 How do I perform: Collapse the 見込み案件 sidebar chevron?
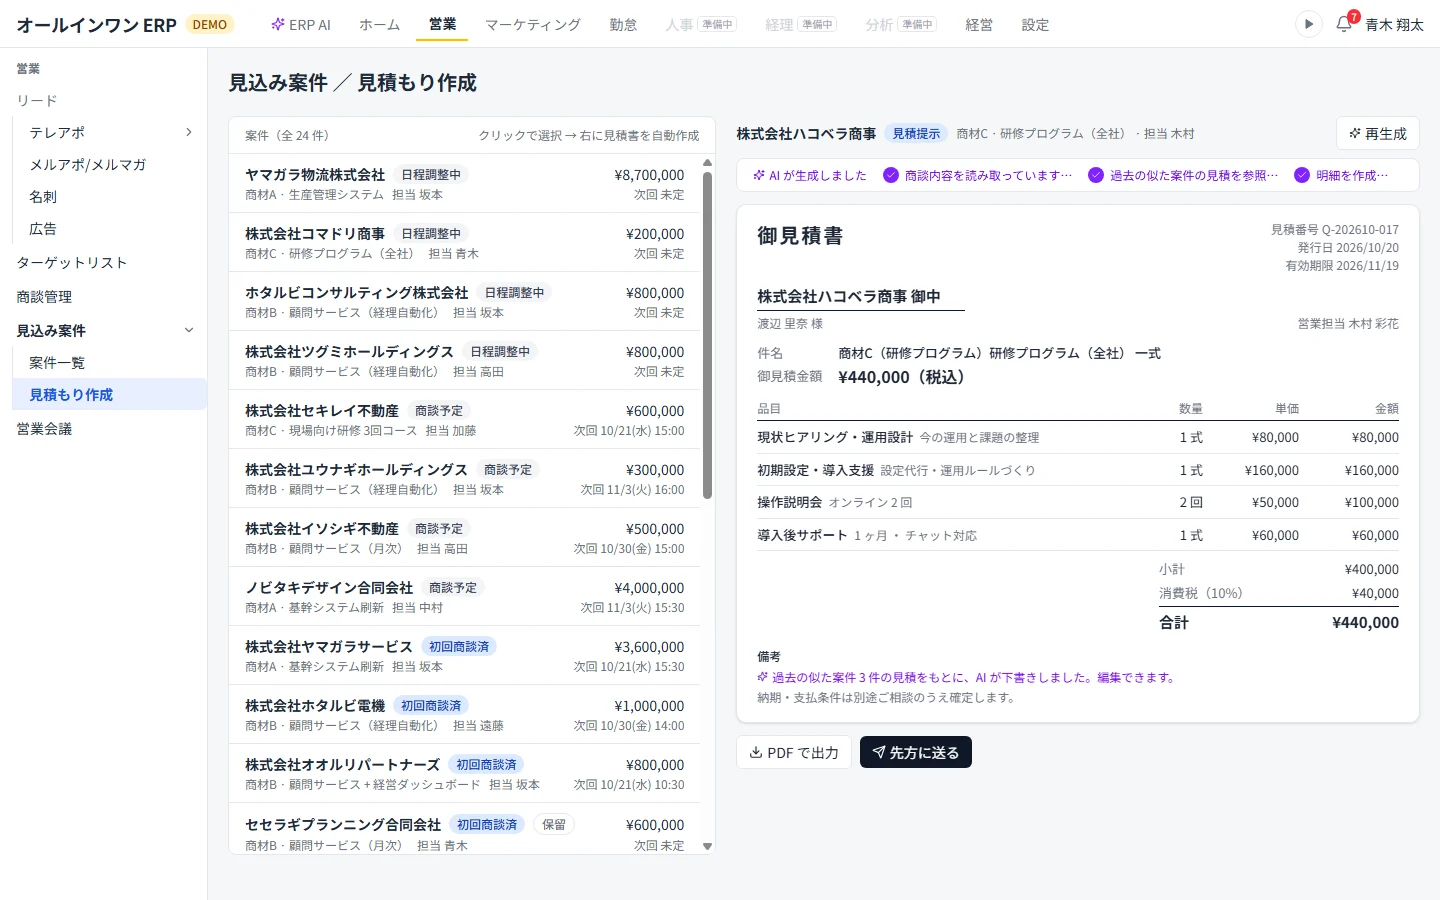tap(189, 330)
